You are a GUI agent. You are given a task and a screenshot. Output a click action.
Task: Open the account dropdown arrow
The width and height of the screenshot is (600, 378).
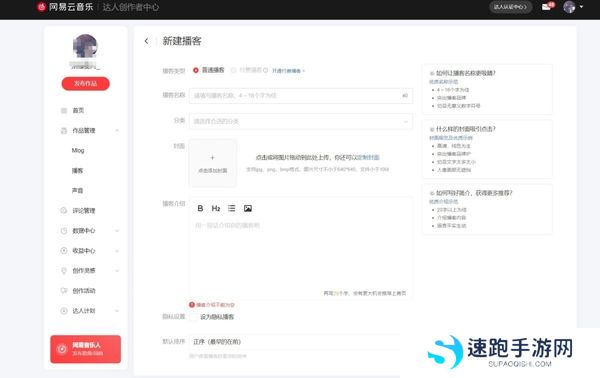click(581, 7)
